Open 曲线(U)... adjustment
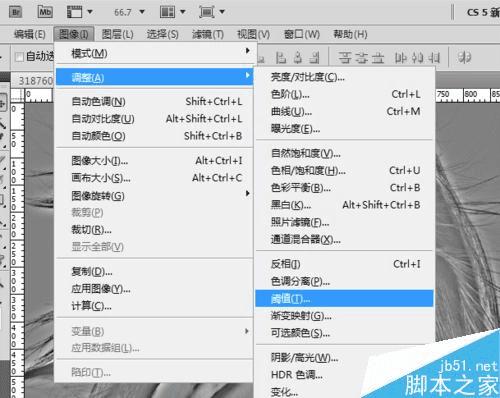This screenshot has width=500, height=398. (345, 112)
